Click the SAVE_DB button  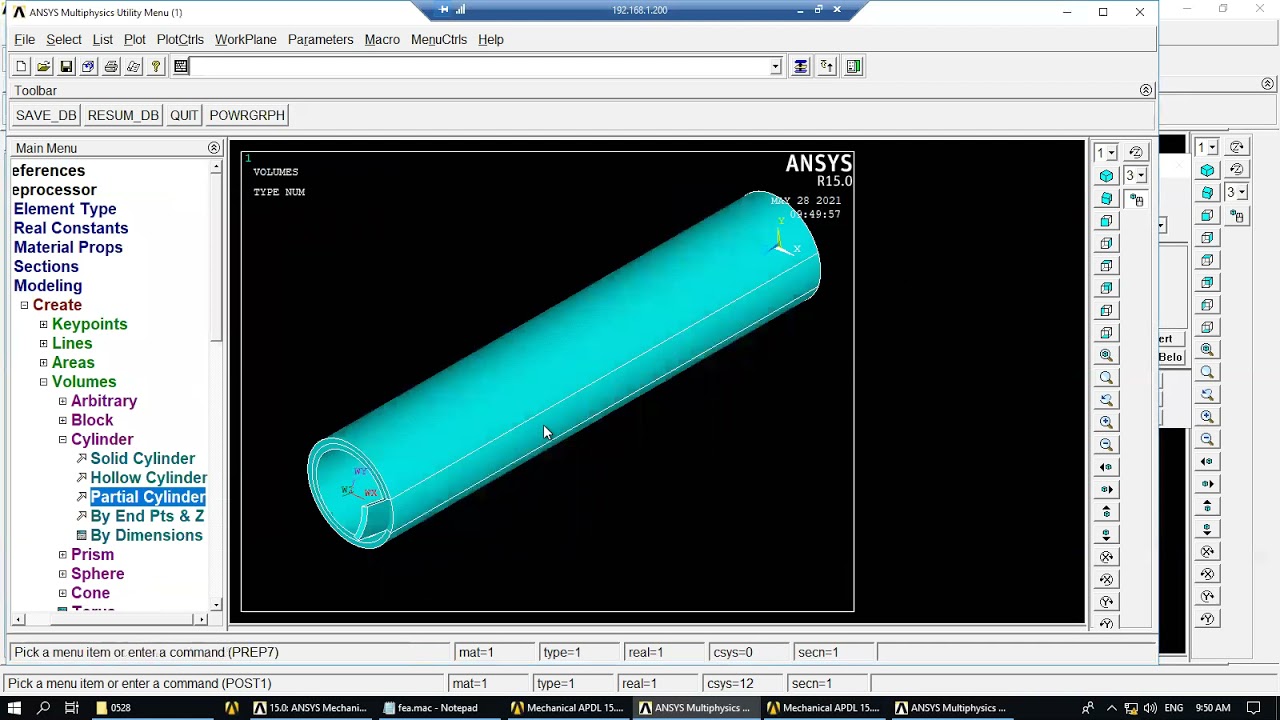click(46, 115)
